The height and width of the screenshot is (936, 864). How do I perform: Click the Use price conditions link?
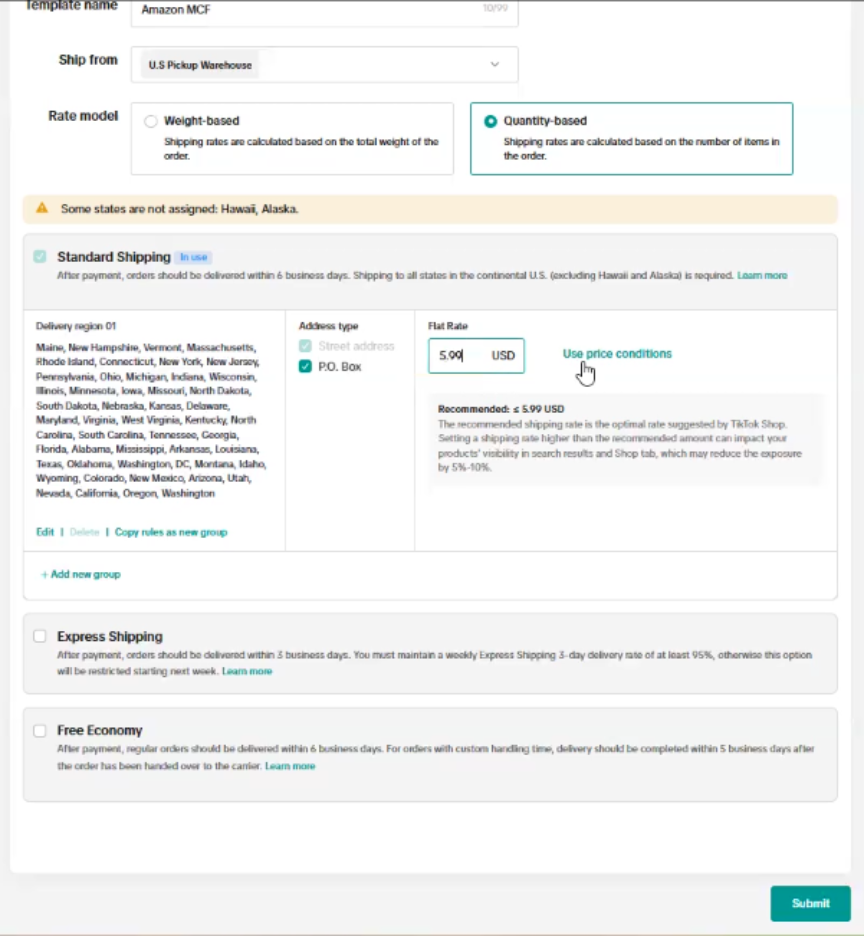[617, 354]
